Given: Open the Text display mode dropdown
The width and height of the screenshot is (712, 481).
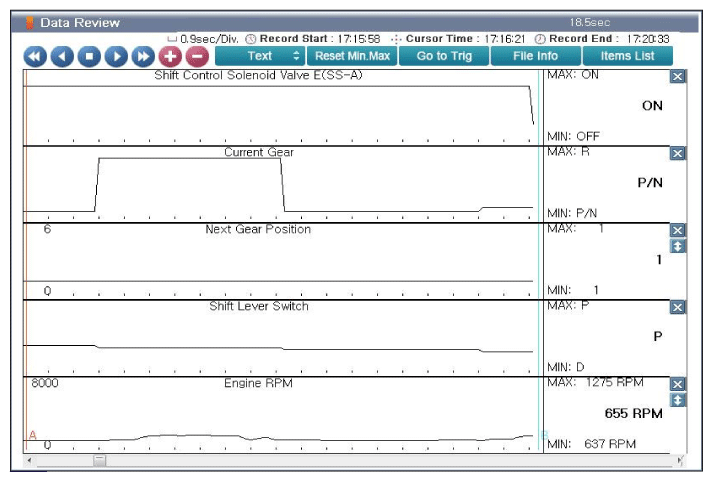Looking at the screenshot, I should point(260,56).
